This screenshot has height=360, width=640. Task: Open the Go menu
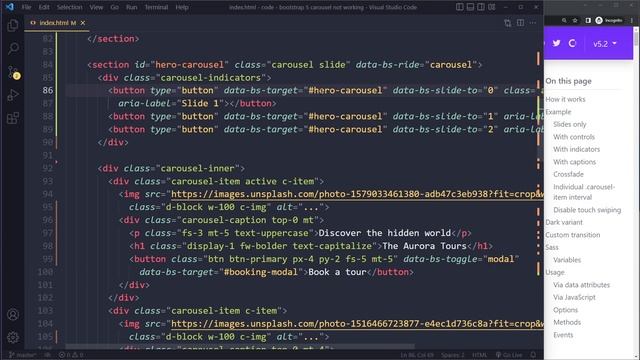tap(115, 7)
